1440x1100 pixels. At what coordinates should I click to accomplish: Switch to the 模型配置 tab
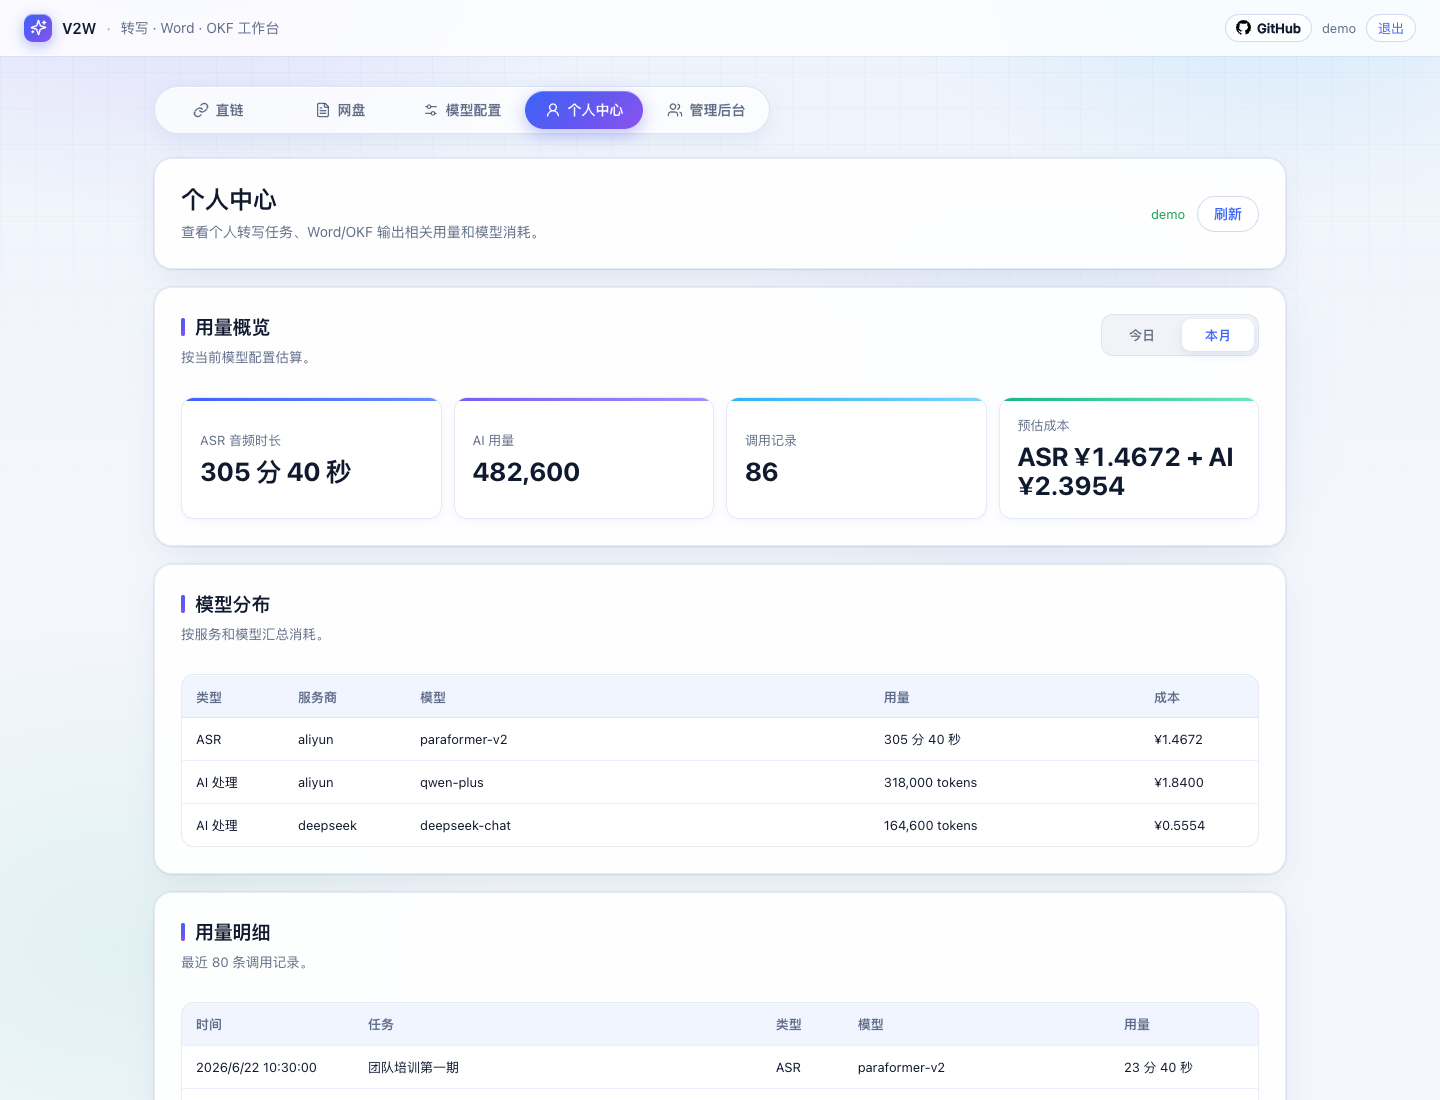click(462, 110)
